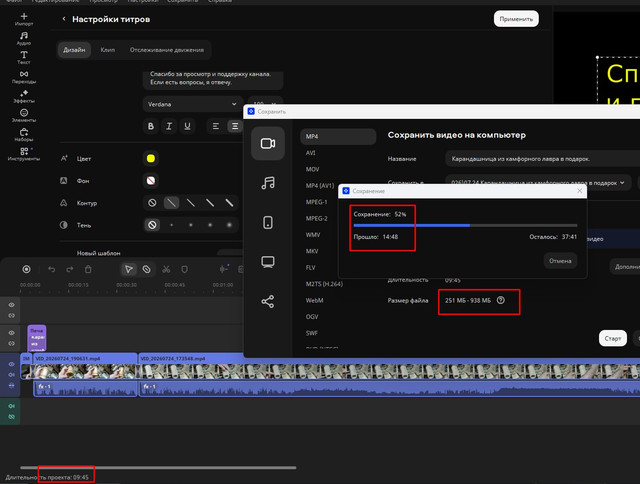Open the Фон background color swatch
The height and width of the screenshot is (484, 640).
[151, 180]
